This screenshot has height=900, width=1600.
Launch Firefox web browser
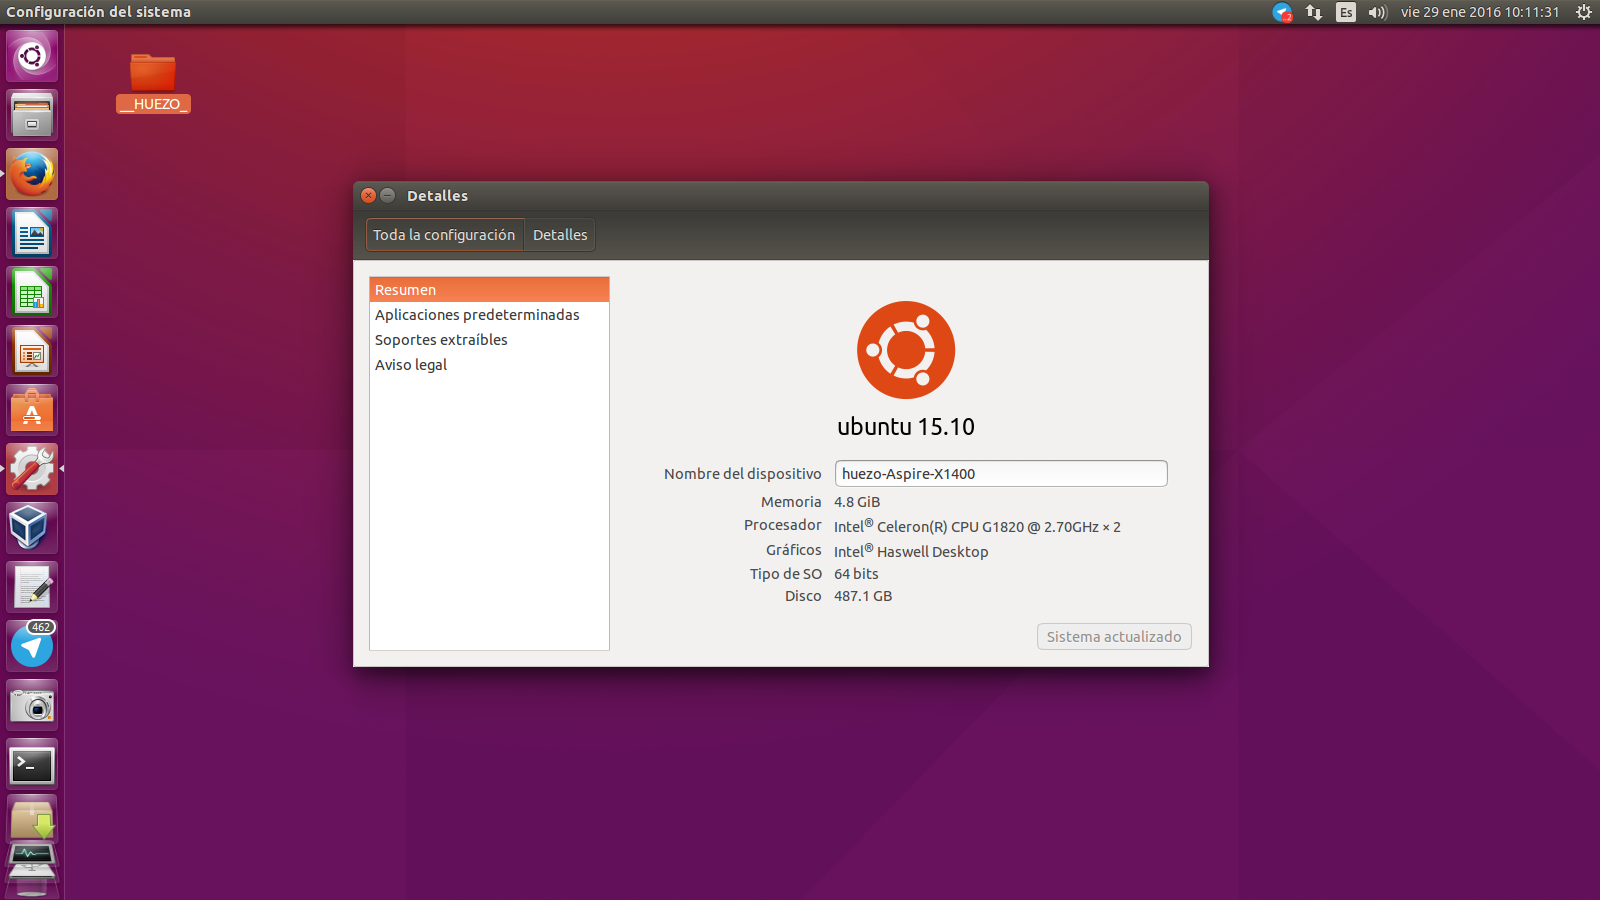[x=32, y=174]
